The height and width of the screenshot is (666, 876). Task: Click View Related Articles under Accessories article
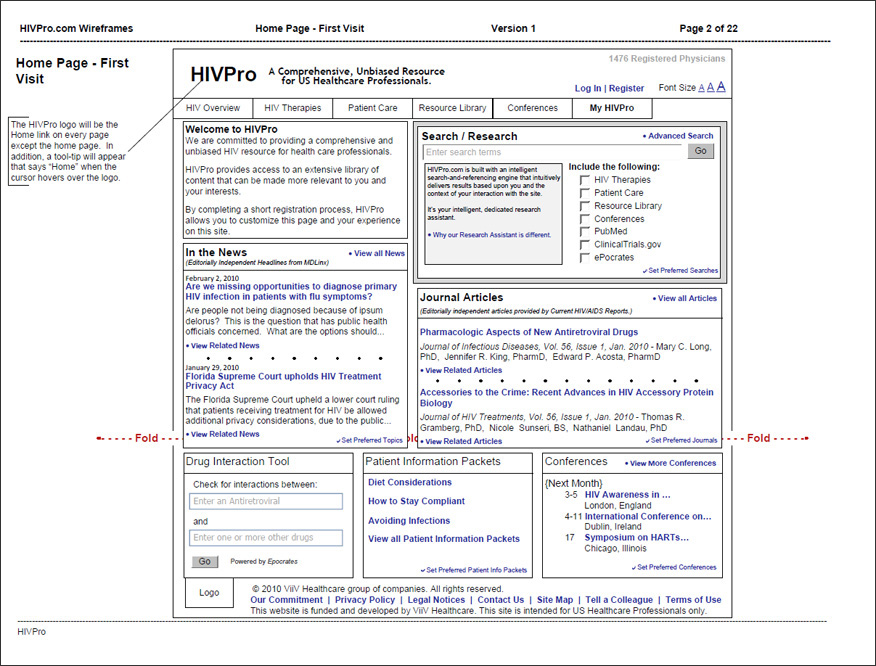tap(464, 441)
